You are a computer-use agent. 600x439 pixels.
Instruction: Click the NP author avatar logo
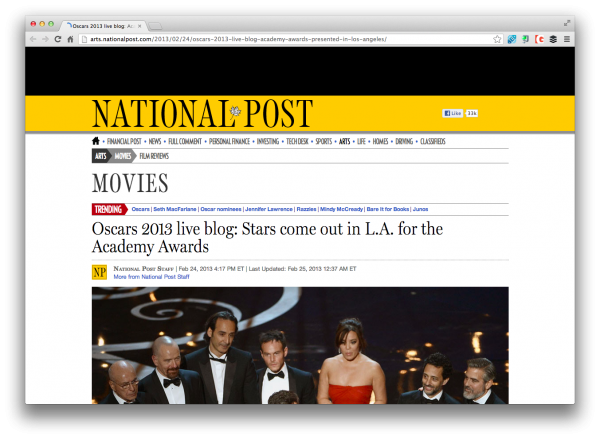[x=99, y=272]
